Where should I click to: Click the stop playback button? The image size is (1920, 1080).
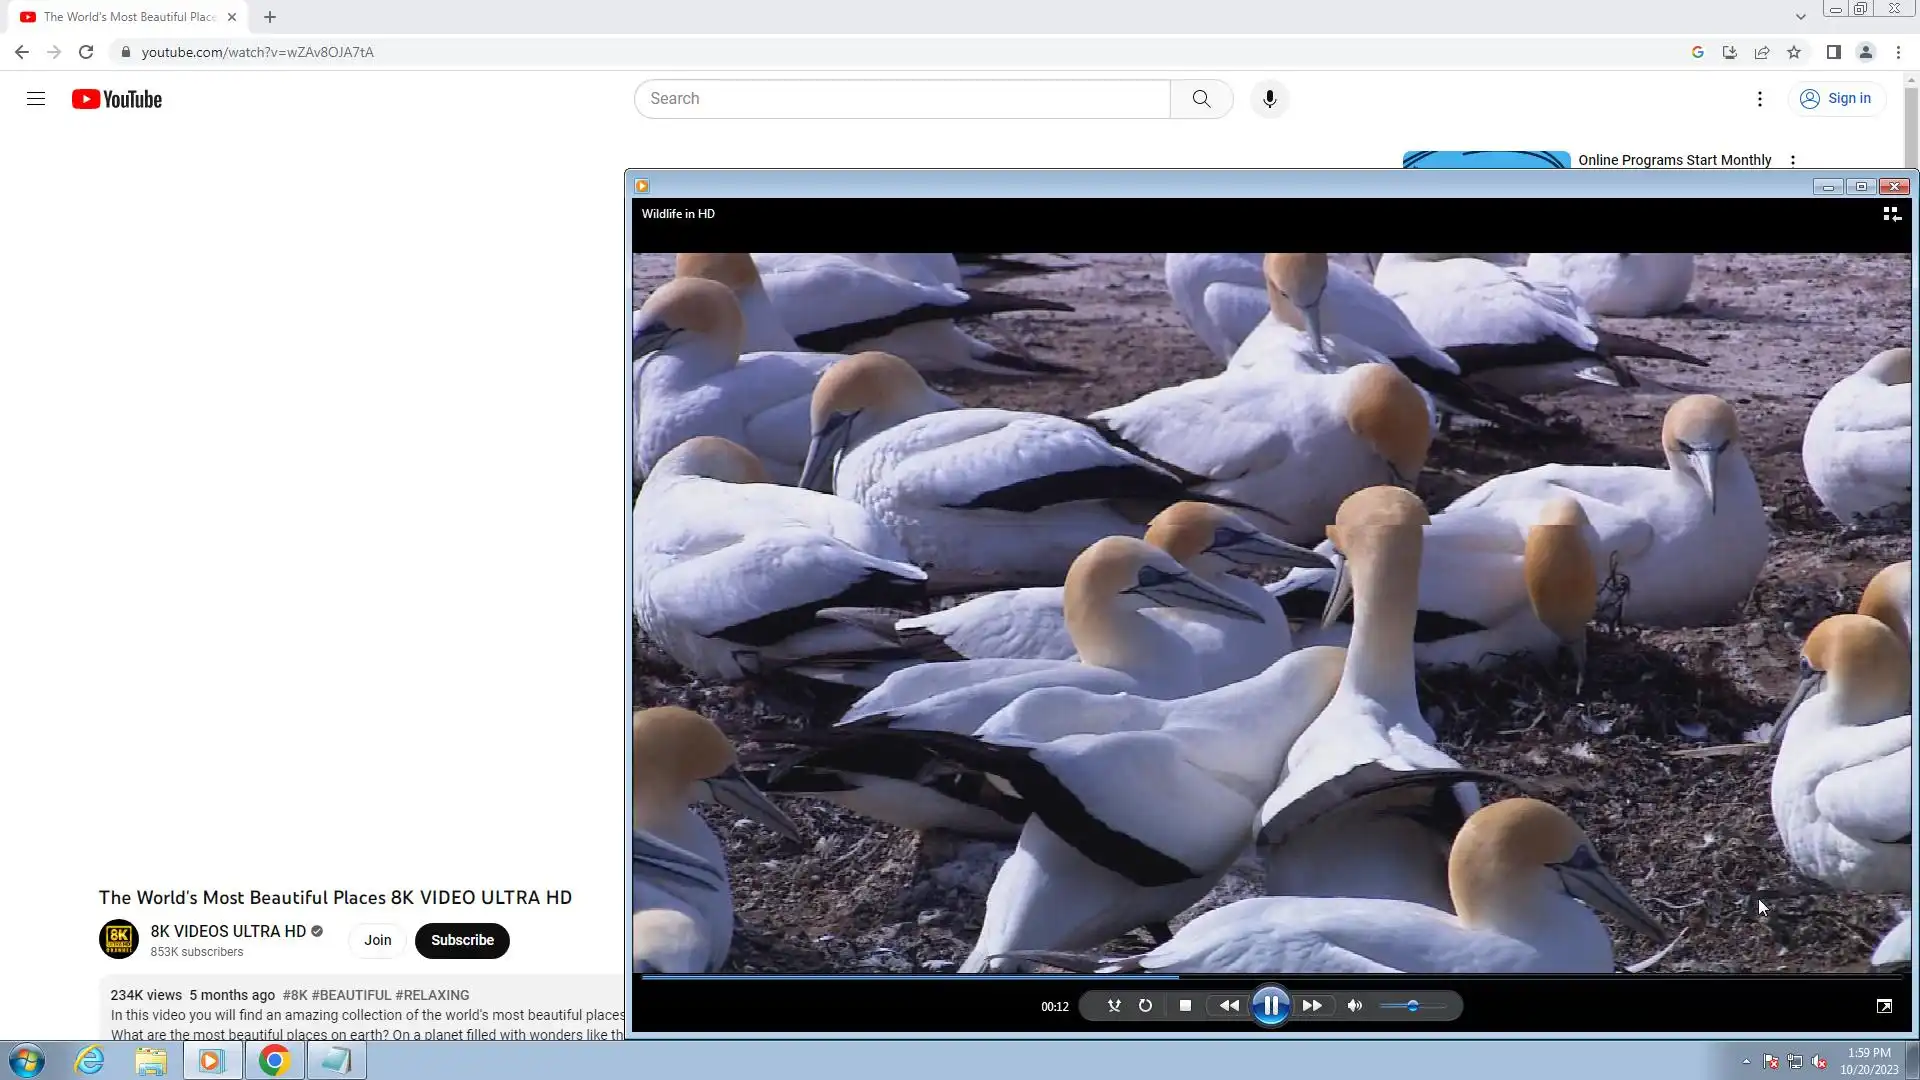(x=1185, y=1006)
